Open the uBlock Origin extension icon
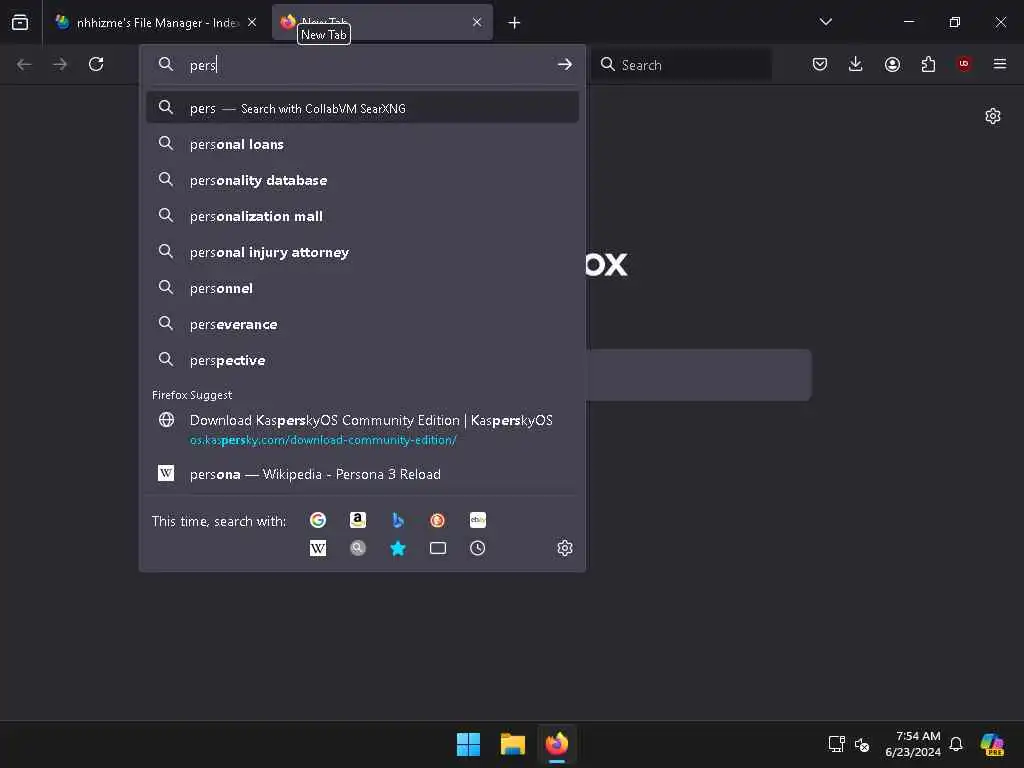This screenshot has height=768, width=1024. 964,64
